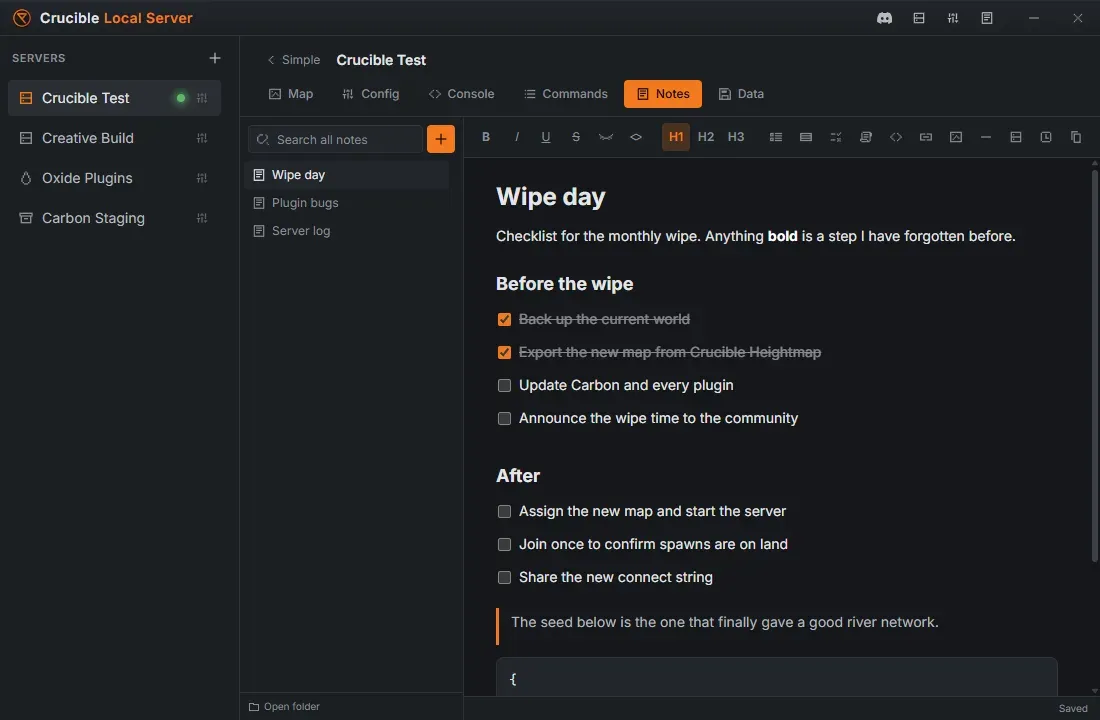Focus the 'Search all notes' field
This screenshot has width=1100, height=720.
335,139
